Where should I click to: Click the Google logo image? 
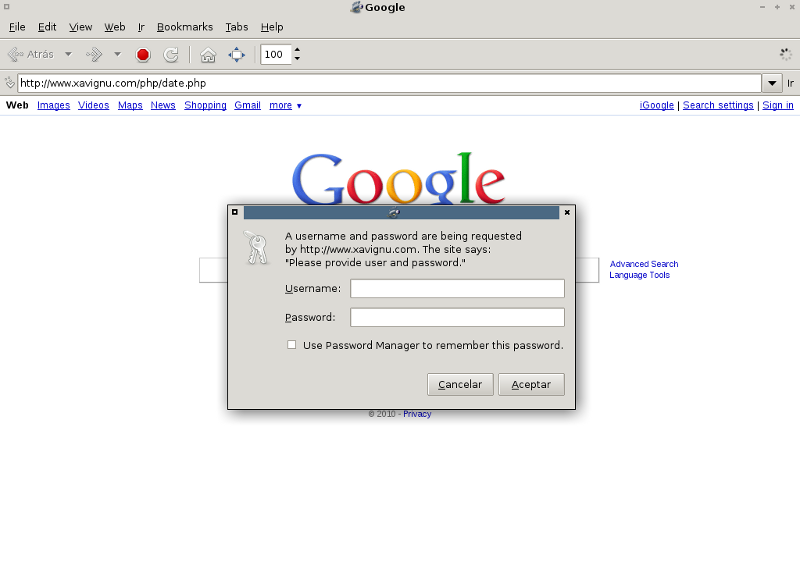click(x=398, y=179)
